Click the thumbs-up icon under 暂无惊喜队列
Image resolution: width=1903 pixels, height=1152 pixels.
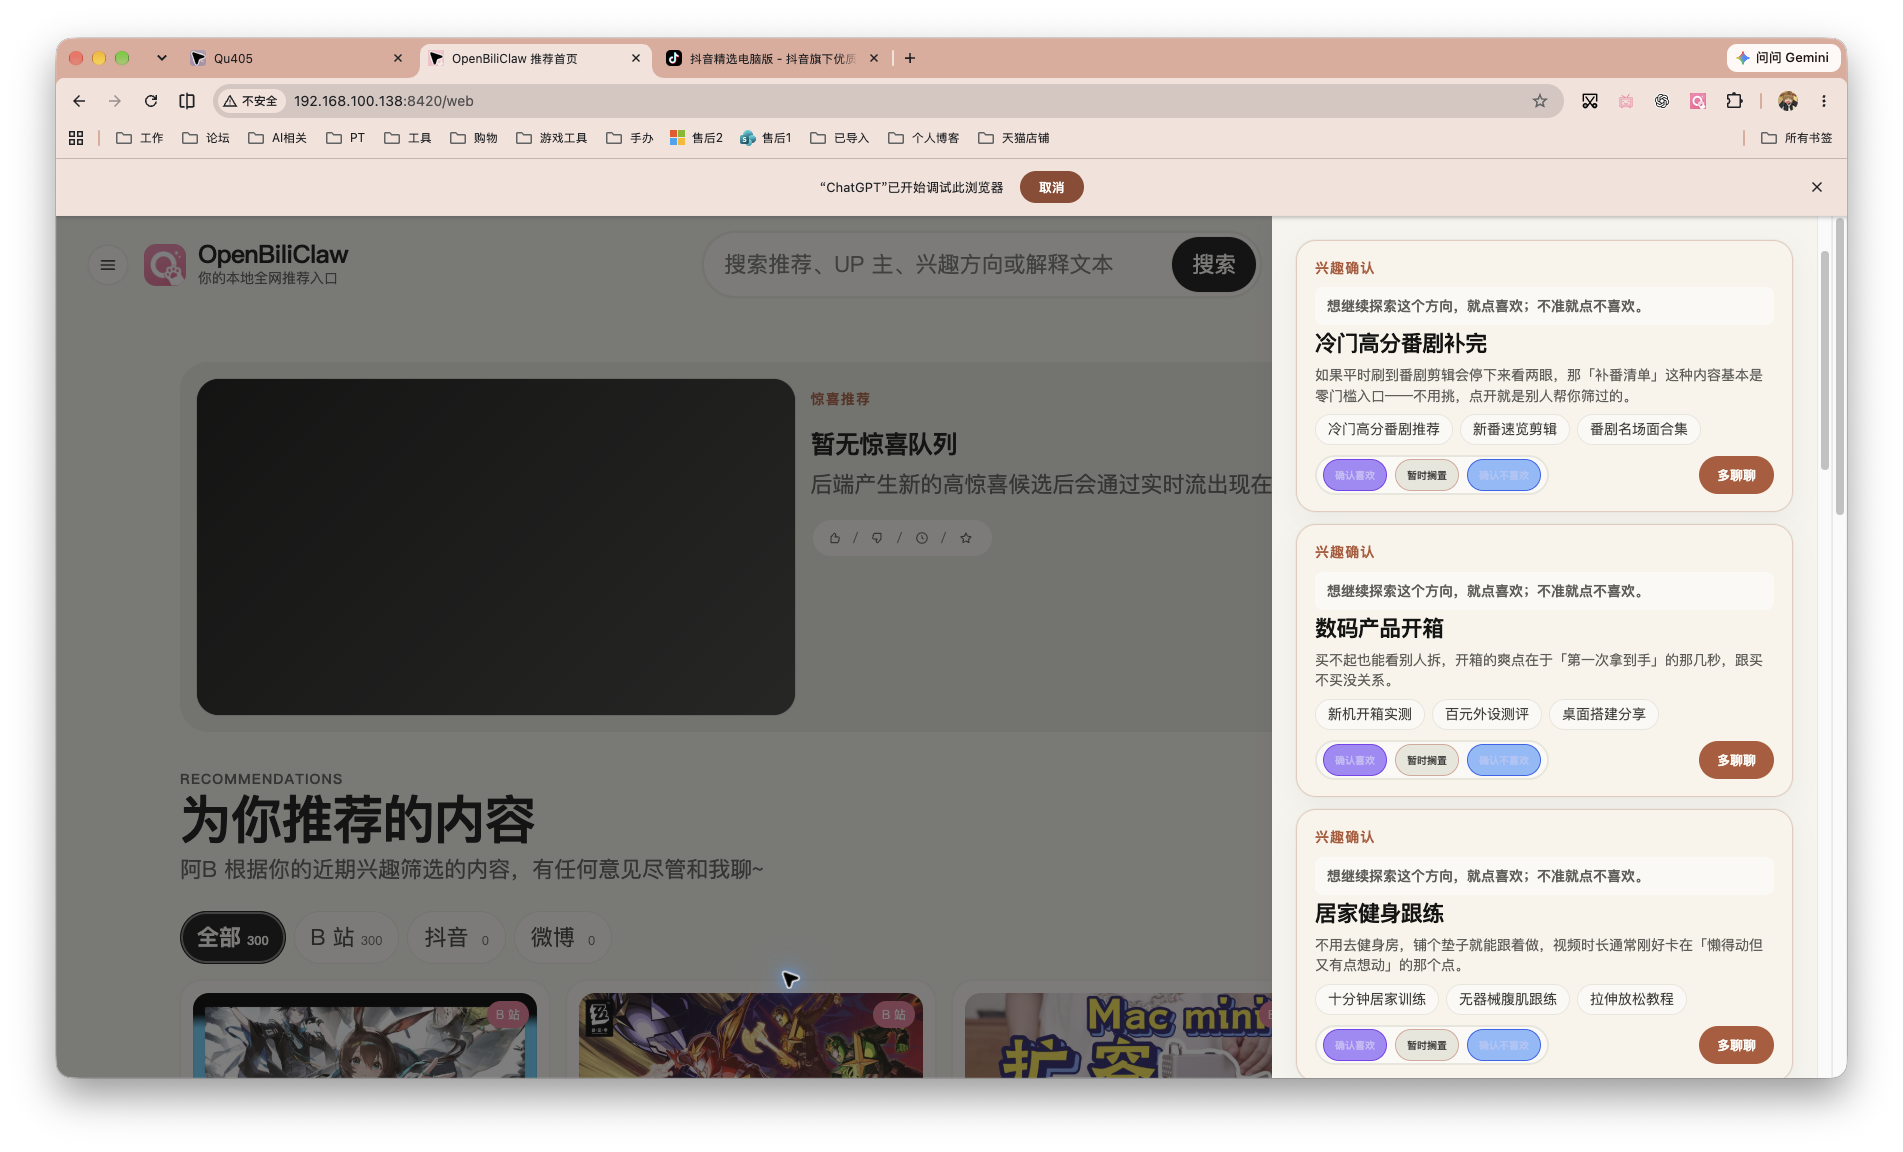click(835, 538)
